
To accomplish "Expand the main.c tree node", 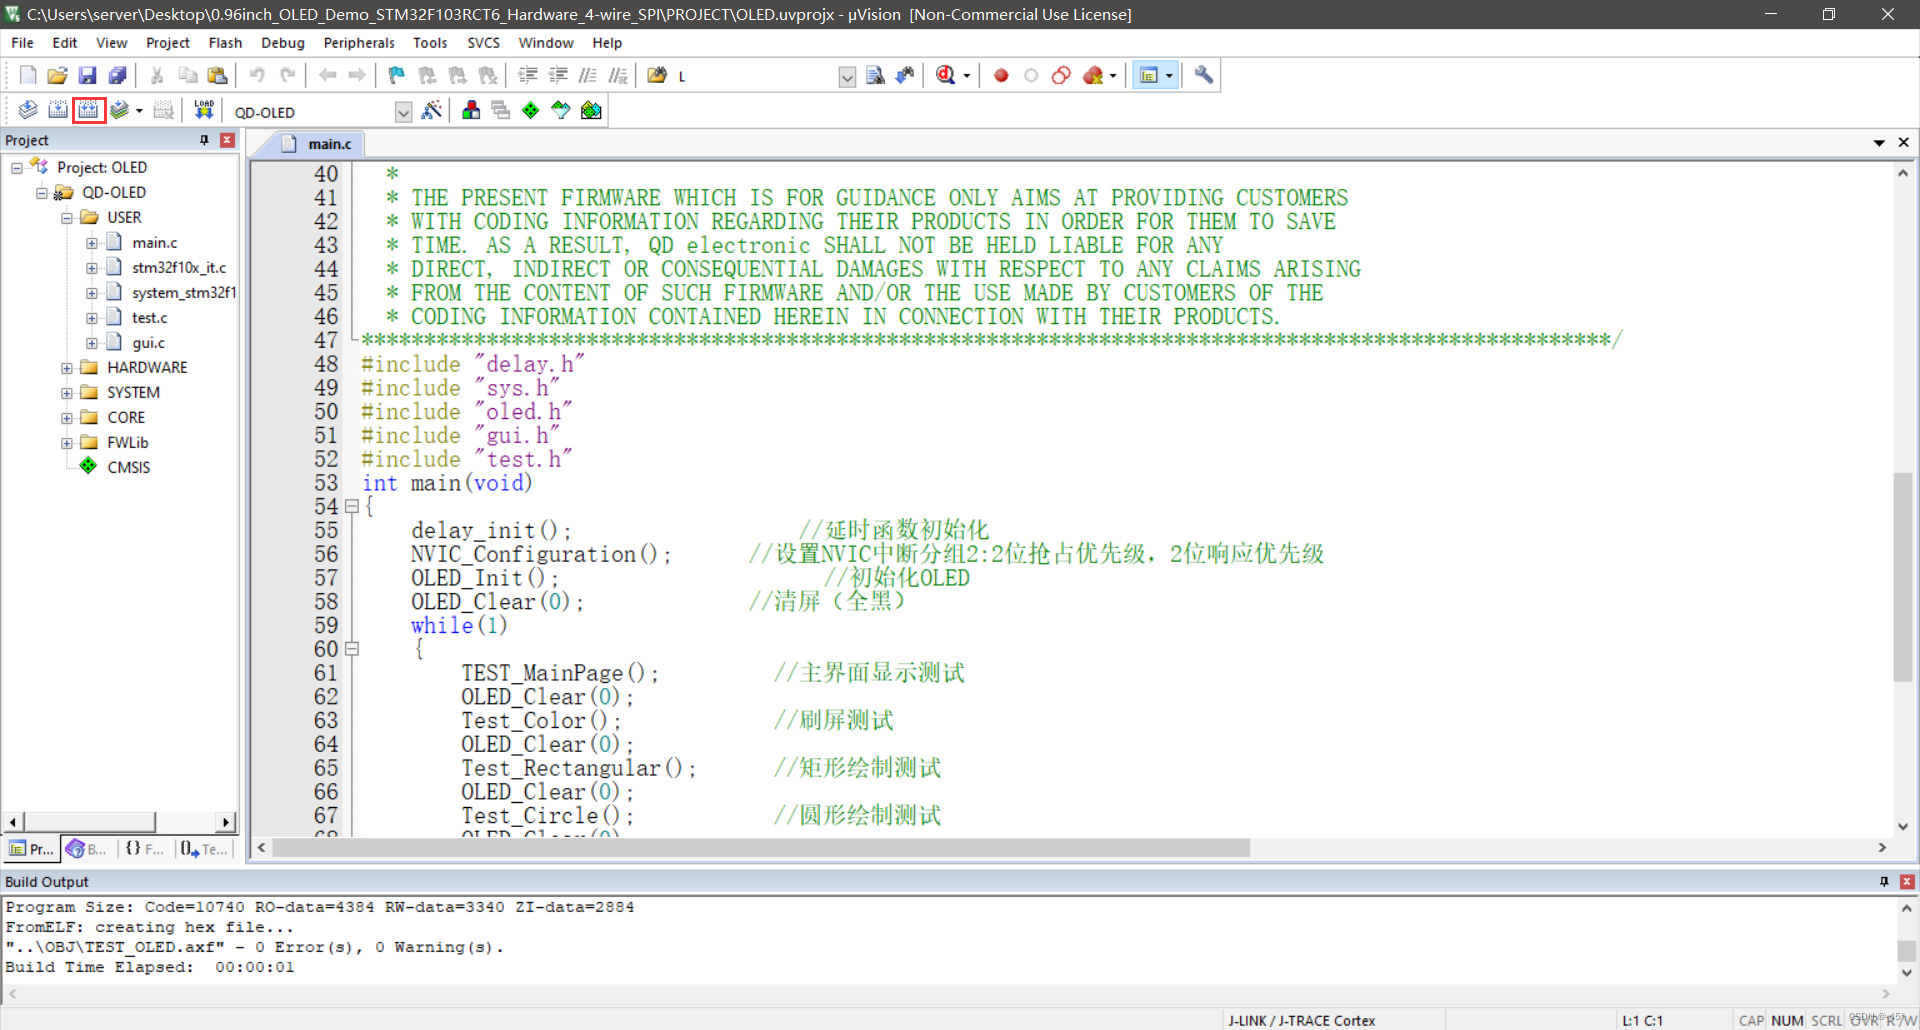I will 92,243.
